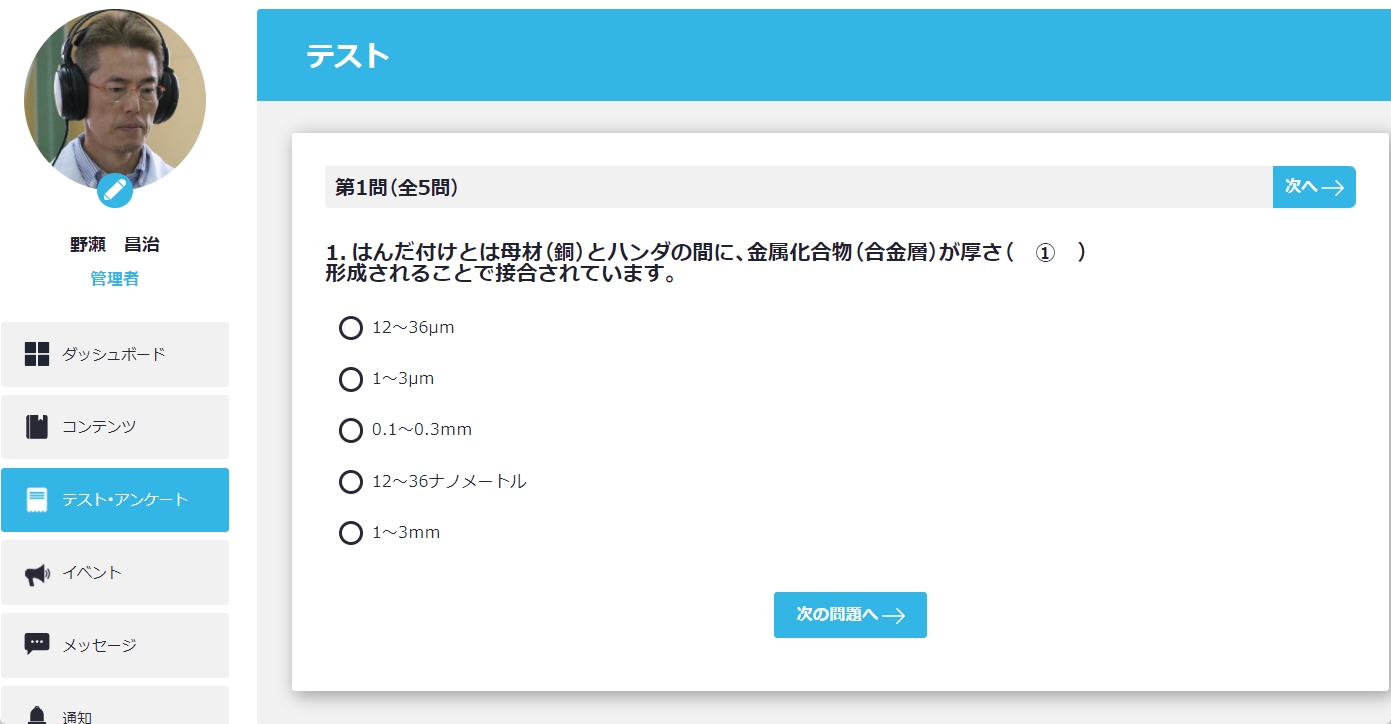Select the 12～36μm answer option
This screenshot has height=724, width=1391.
tap(351, 328)
